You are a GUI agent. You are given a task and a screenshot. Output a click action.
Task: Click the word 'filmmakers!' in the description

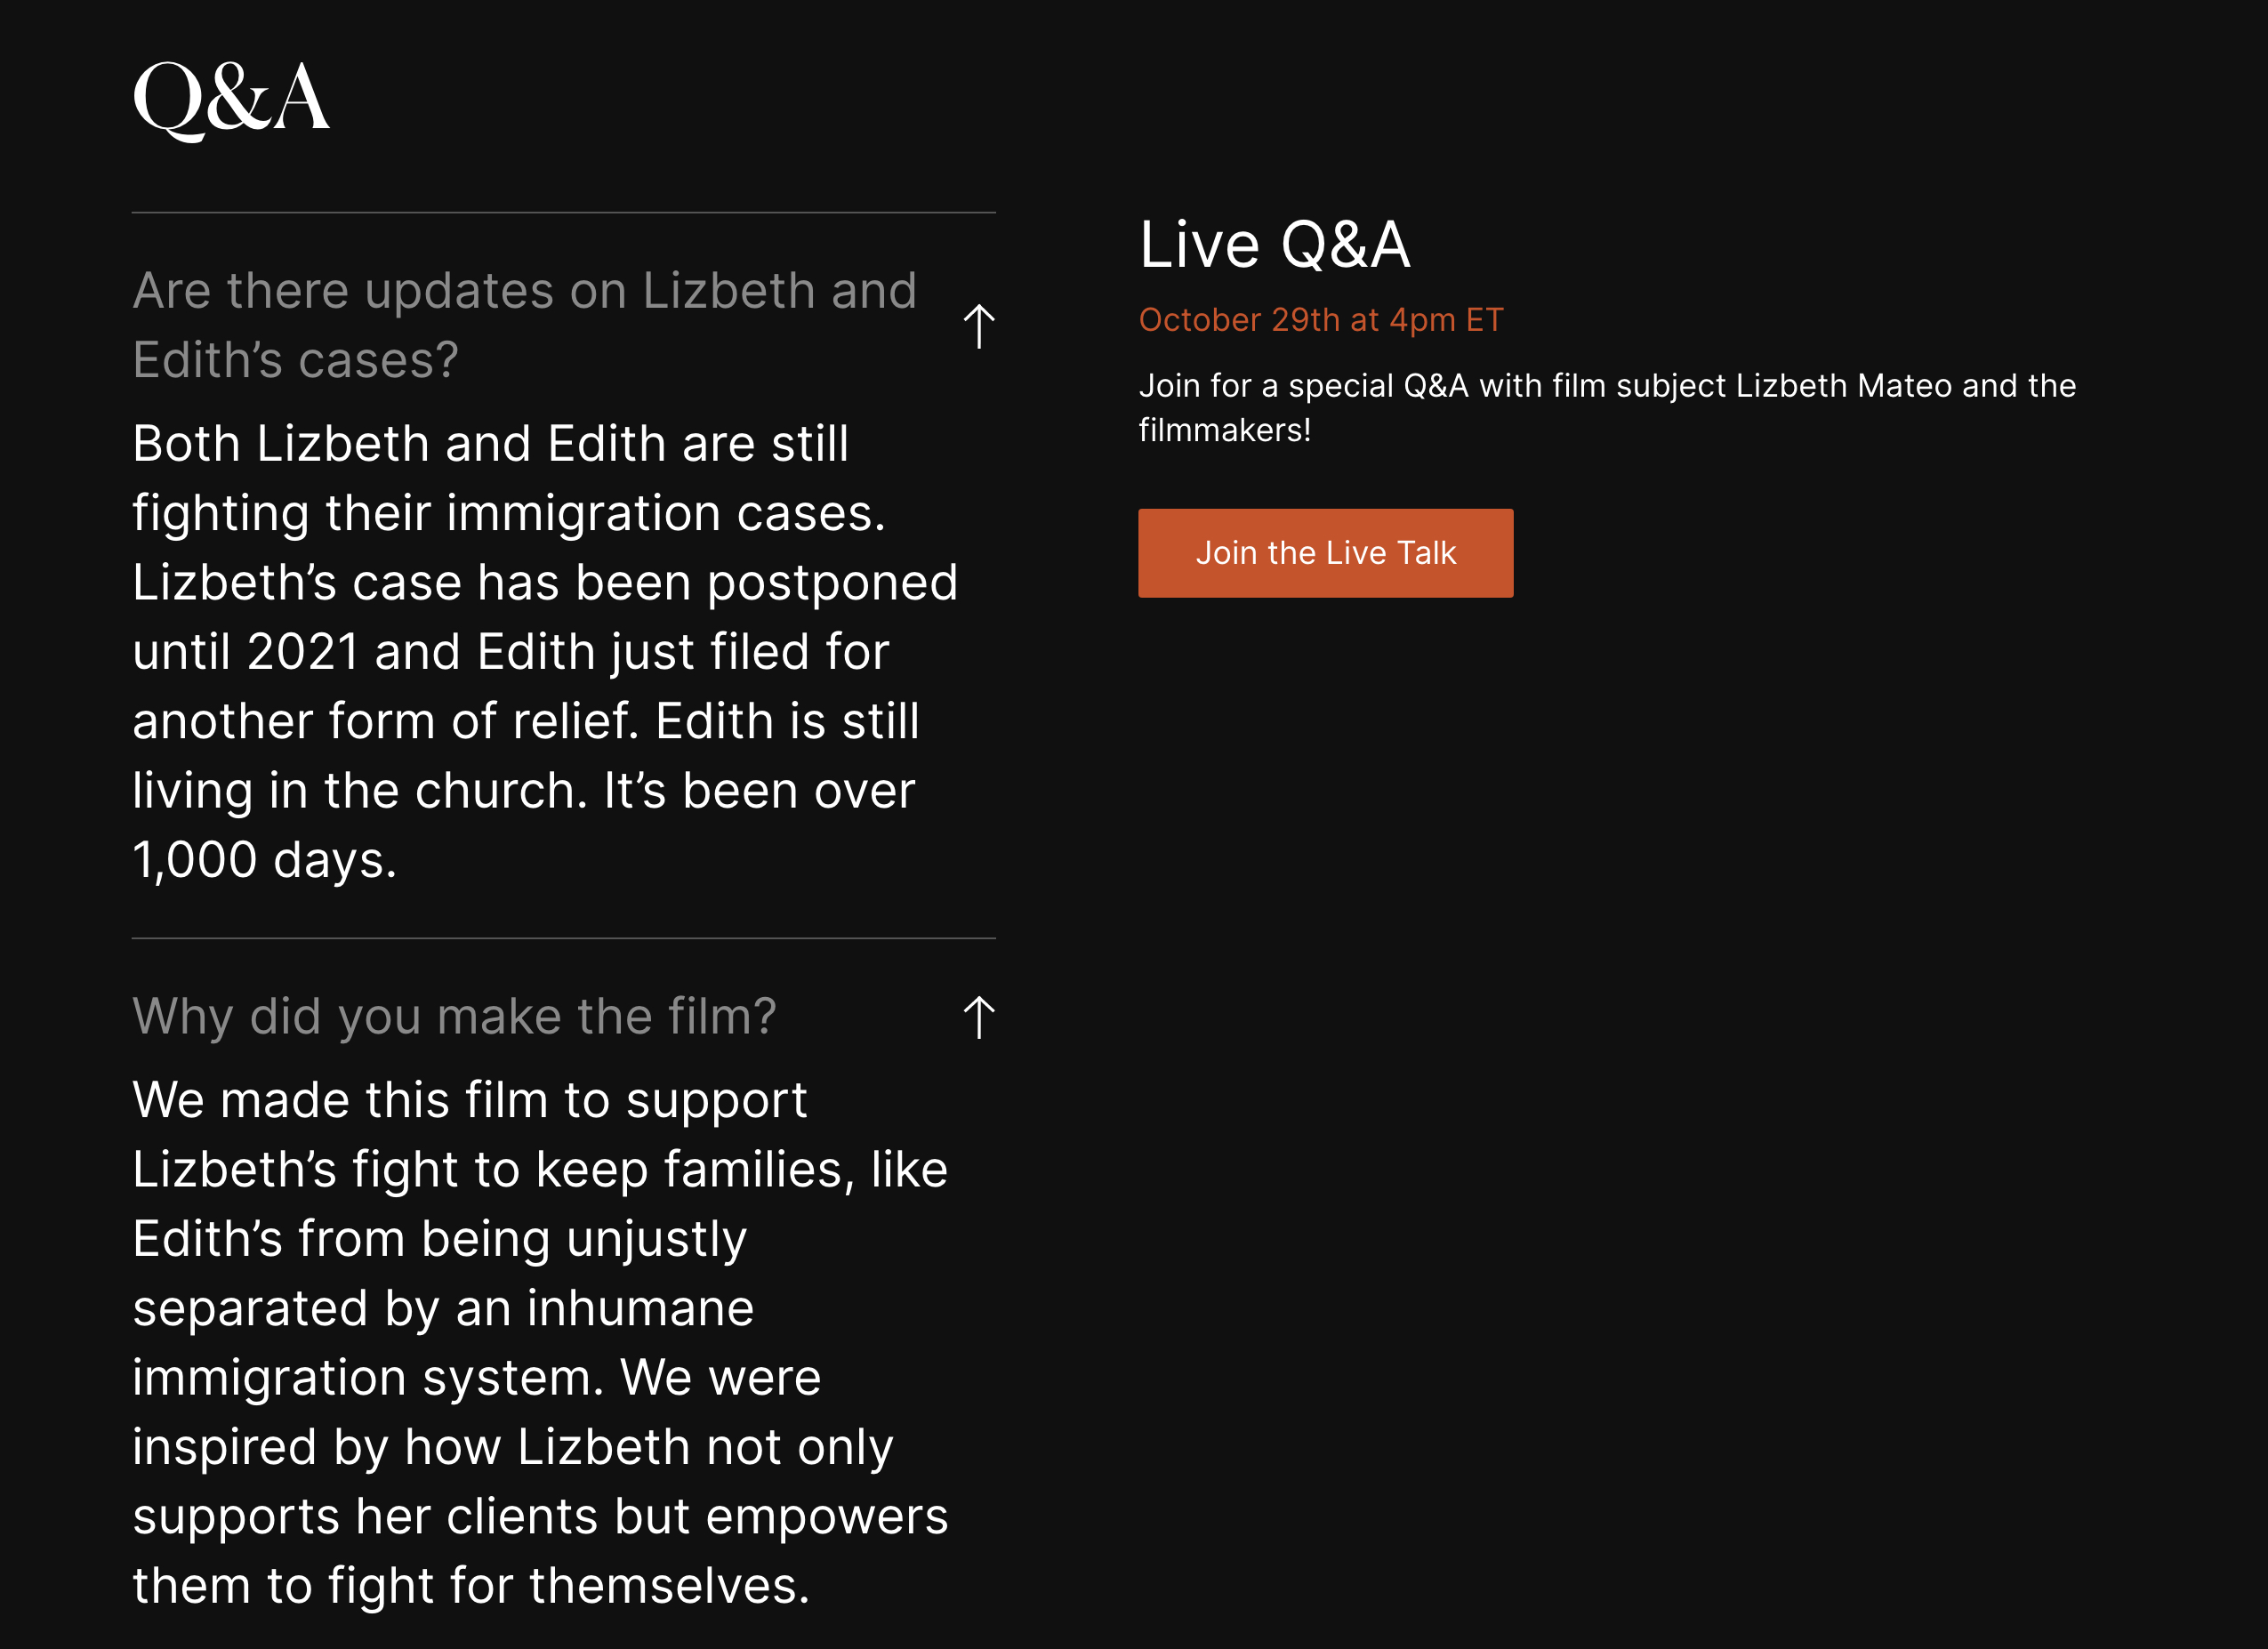(x=1225, y=430)
